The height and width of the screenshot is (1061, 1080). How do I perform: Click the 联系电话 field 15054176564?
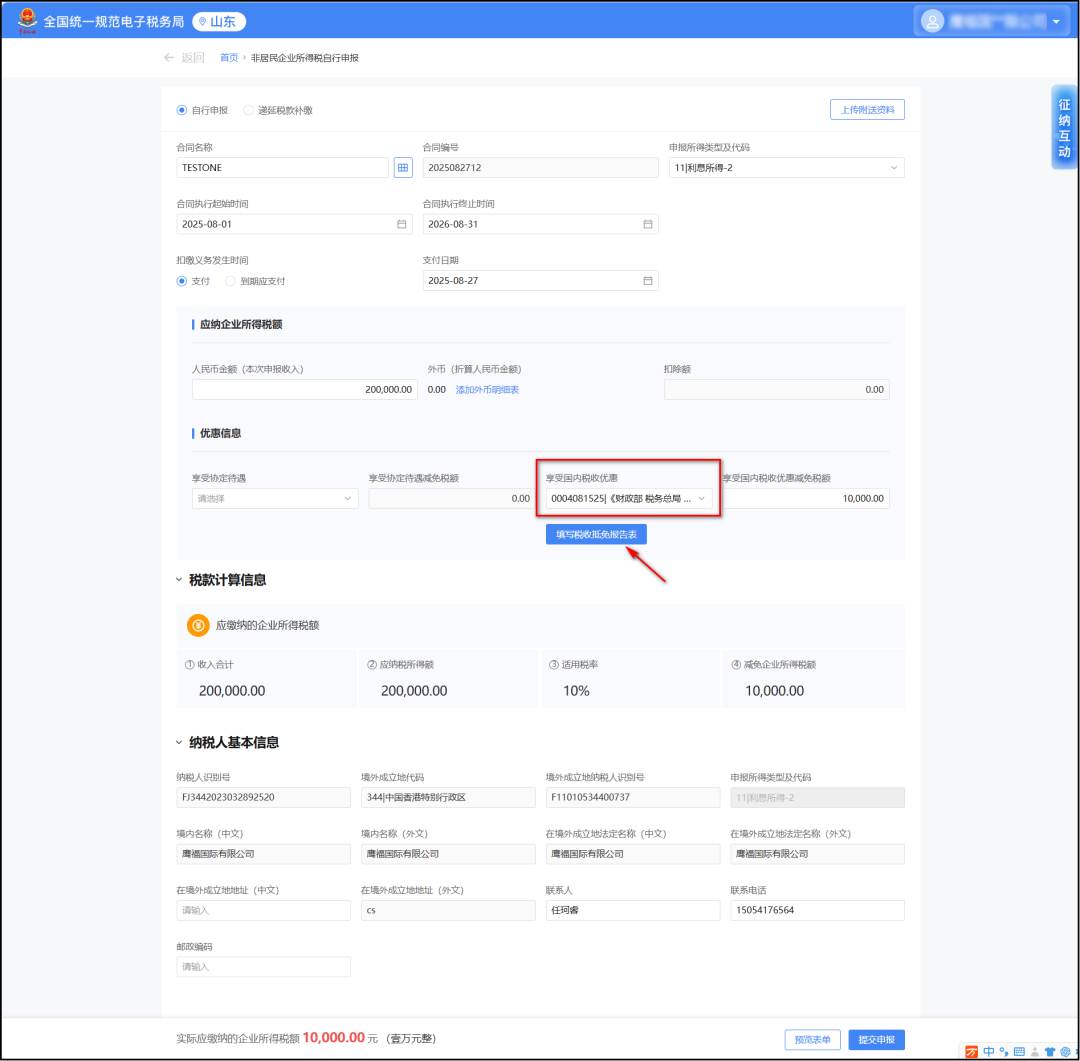coord(818,910)
